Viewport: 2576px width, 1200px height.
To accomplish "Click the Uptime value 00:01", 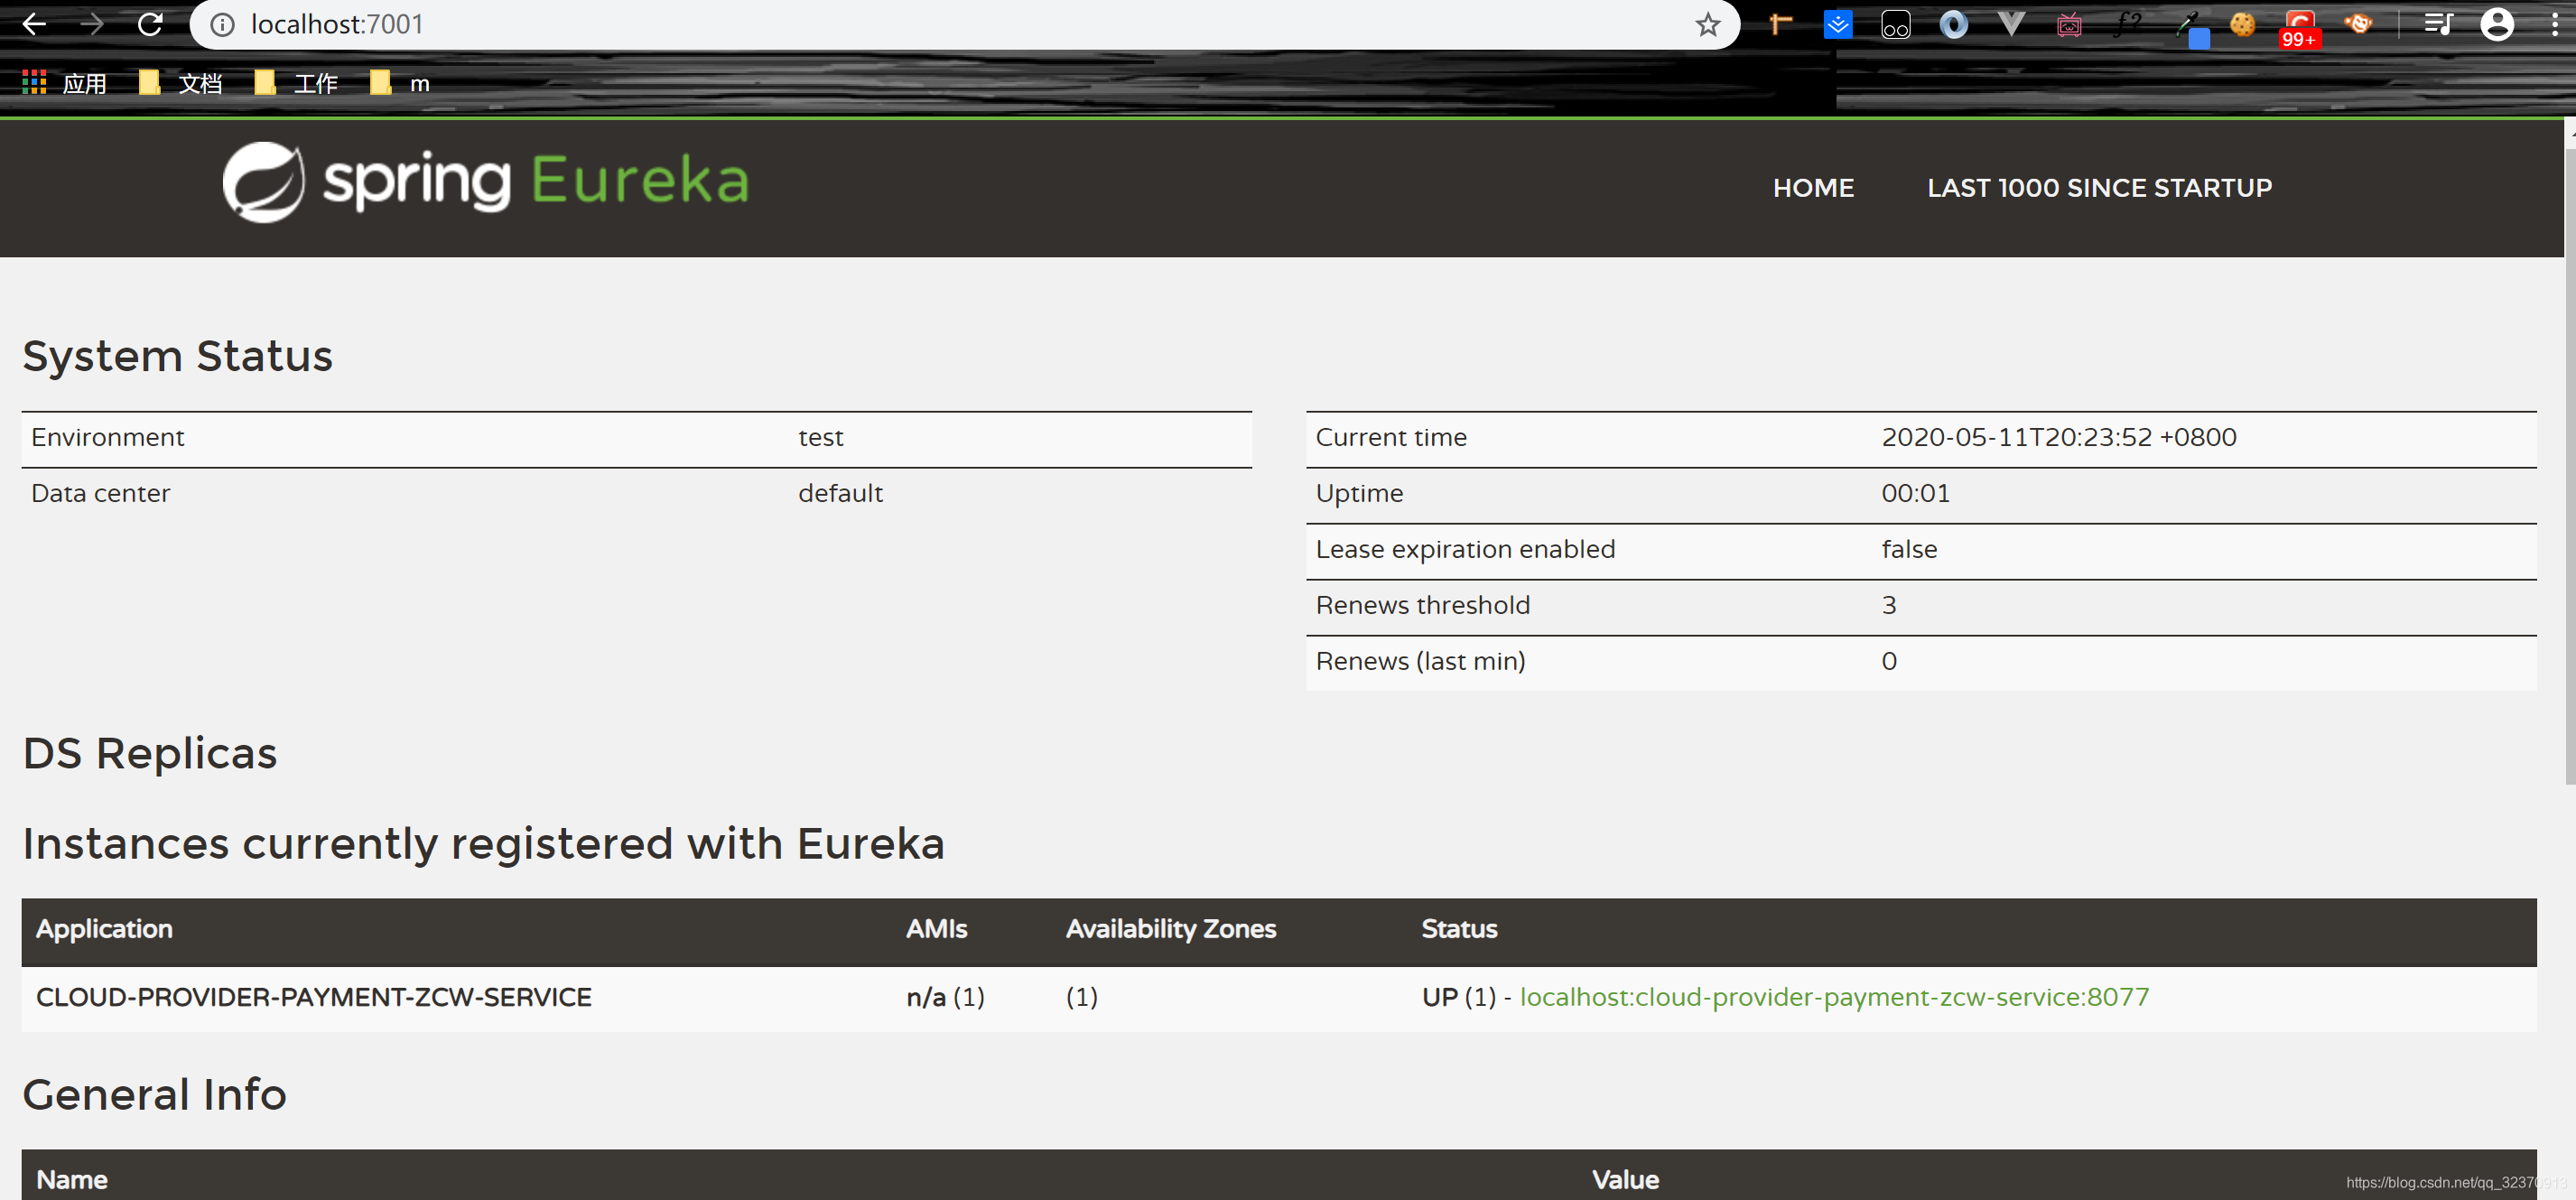I will pos(1915,493).
